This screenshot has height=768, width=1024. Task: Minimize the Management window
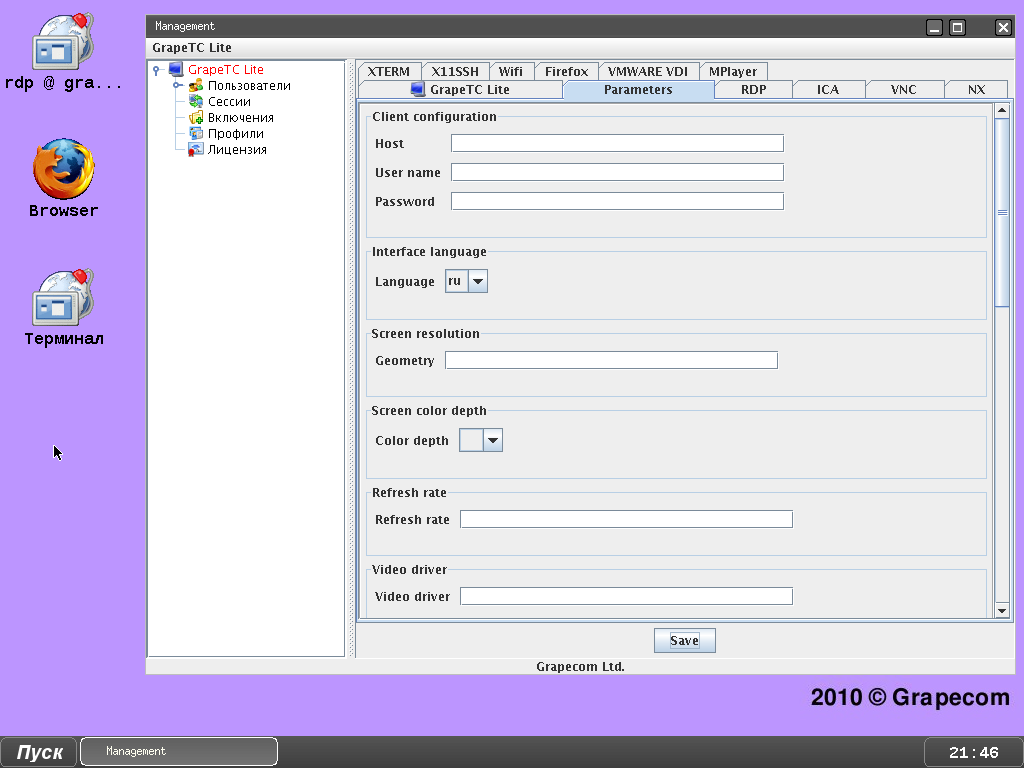[x=935, y=27]
